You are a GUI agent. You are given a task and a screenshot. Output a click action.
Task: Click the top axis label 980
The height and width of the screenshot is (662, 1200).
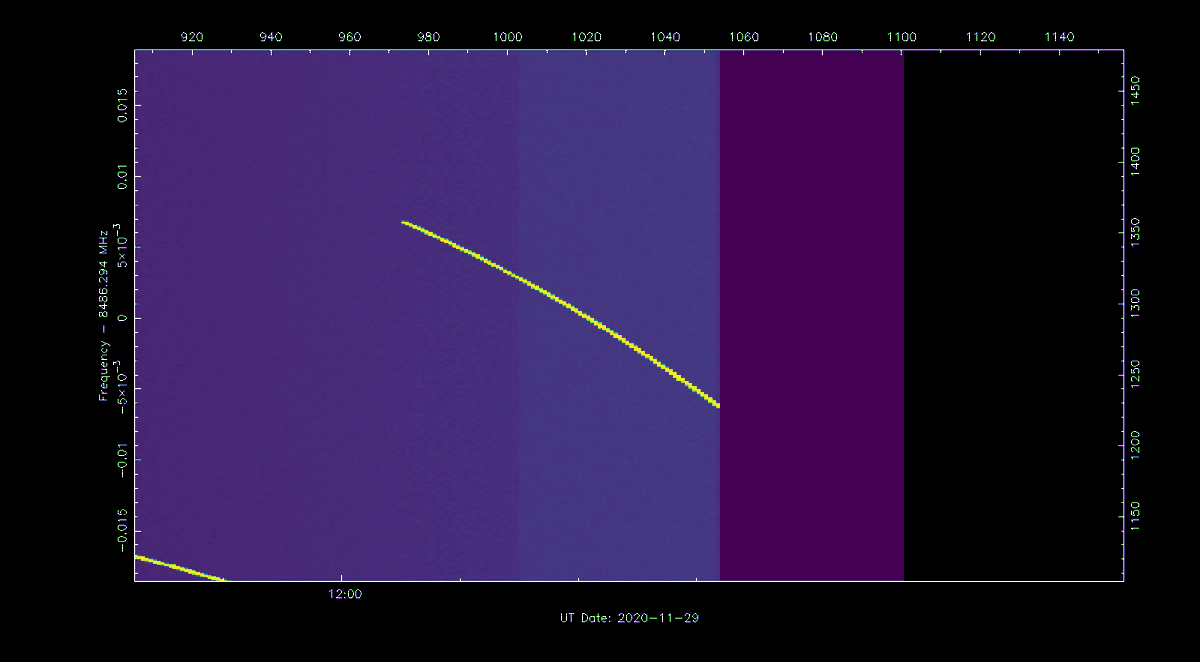click(x=429, y=37)
